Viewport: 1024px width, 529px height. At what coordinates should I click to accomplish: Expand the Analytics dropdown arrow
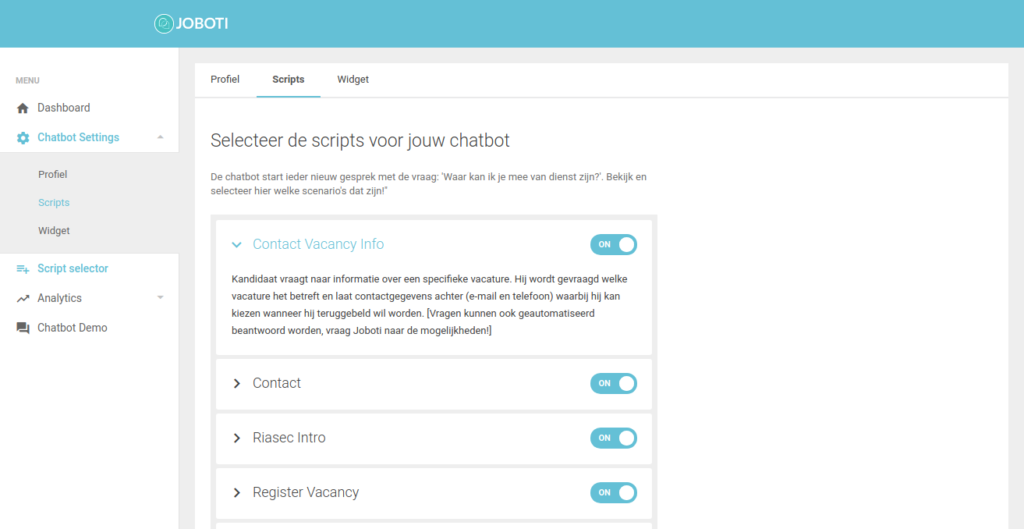(160, 298)
